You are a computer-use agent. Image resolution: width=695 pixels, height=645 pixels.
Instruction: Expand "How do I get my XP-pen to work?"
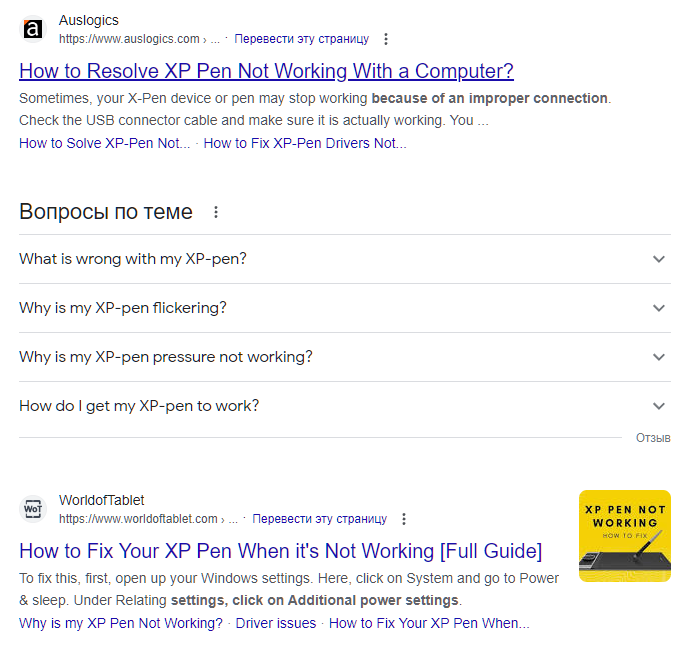pos(345,406)
